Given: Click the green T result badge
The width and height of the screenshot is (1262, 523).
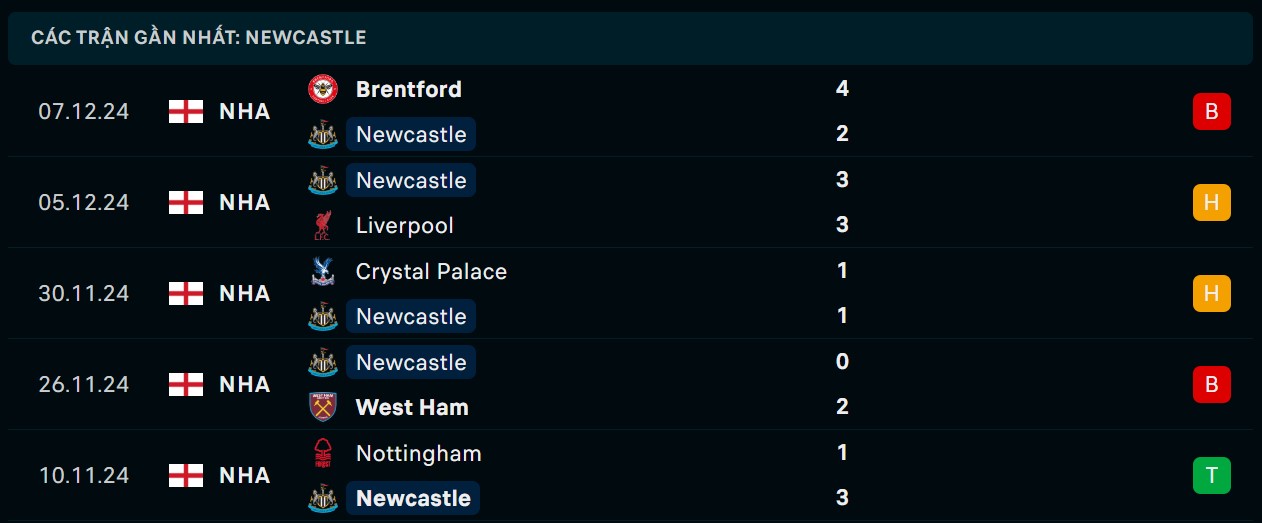Looking at the screenshot, I should [1211, 476].
